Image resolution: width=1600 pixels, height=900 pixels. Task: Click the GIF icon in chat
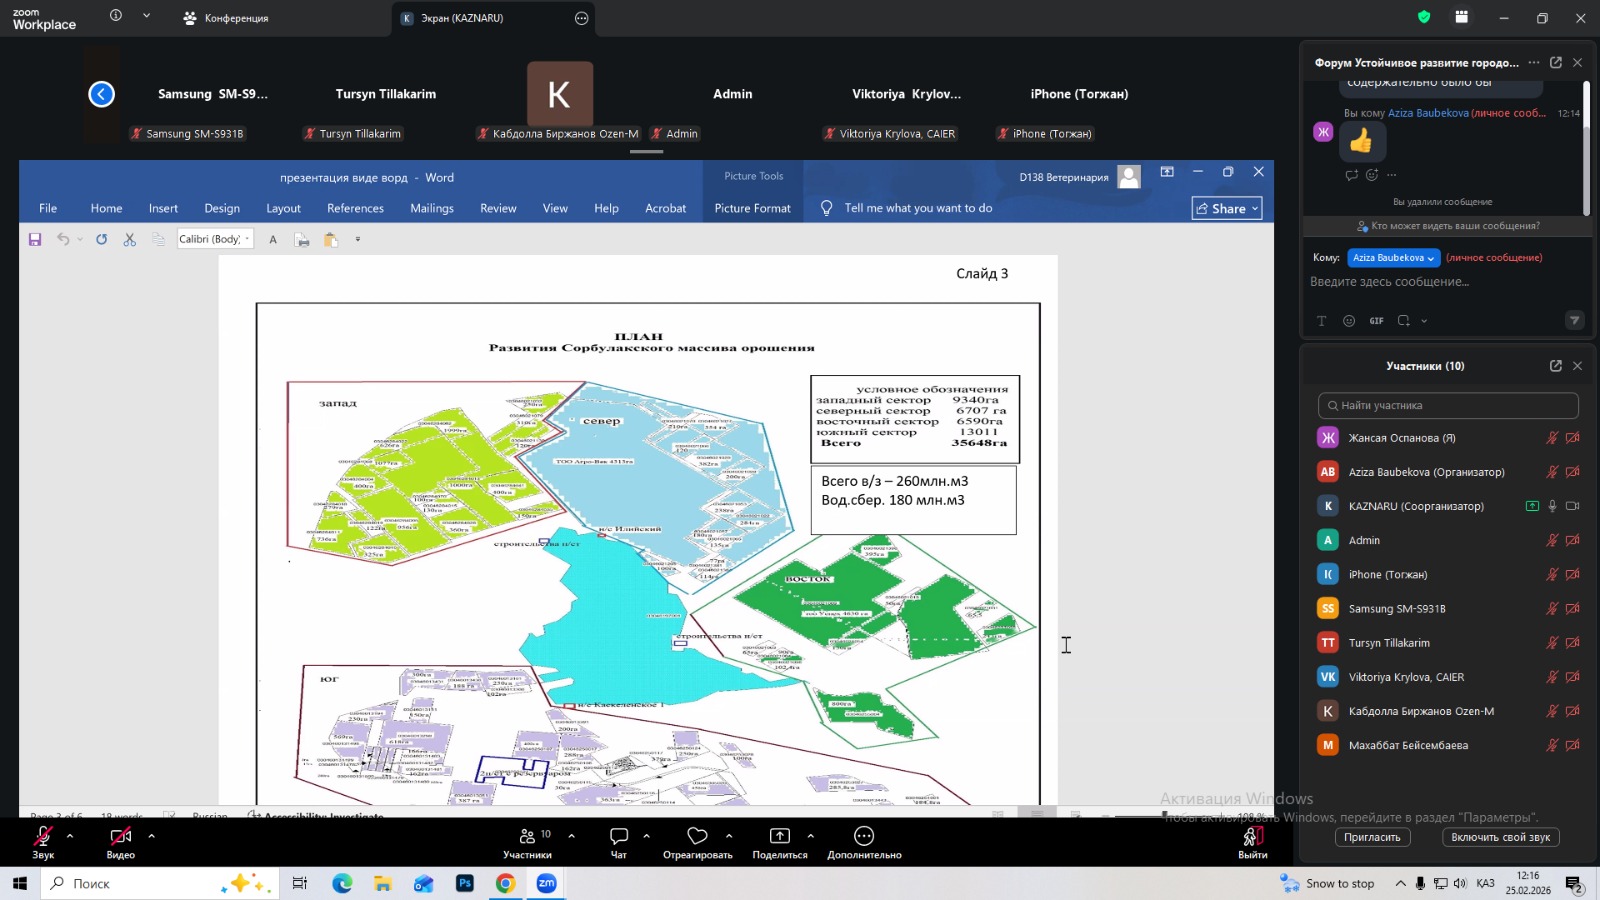pos(1377,321)
